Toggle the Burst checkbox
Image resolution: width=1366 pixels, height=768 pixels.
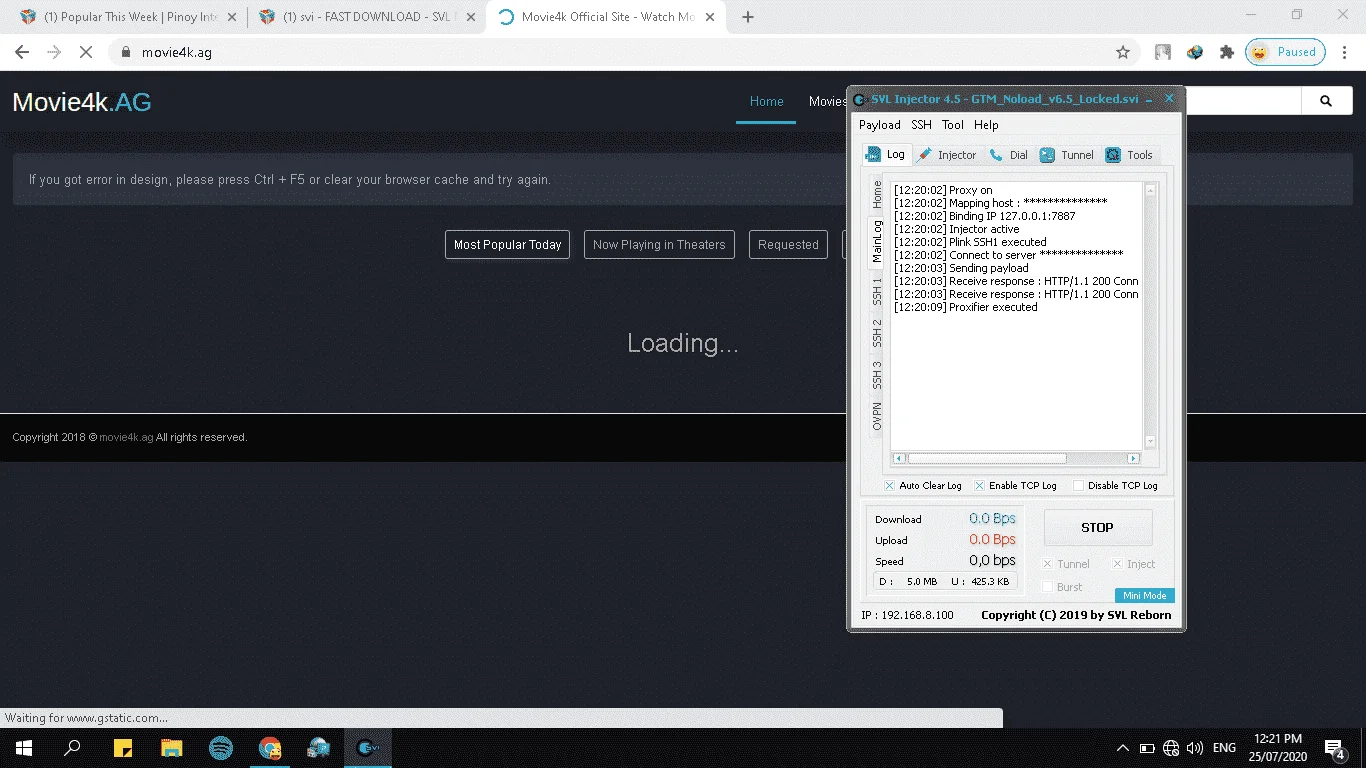tap(1048, 587)
